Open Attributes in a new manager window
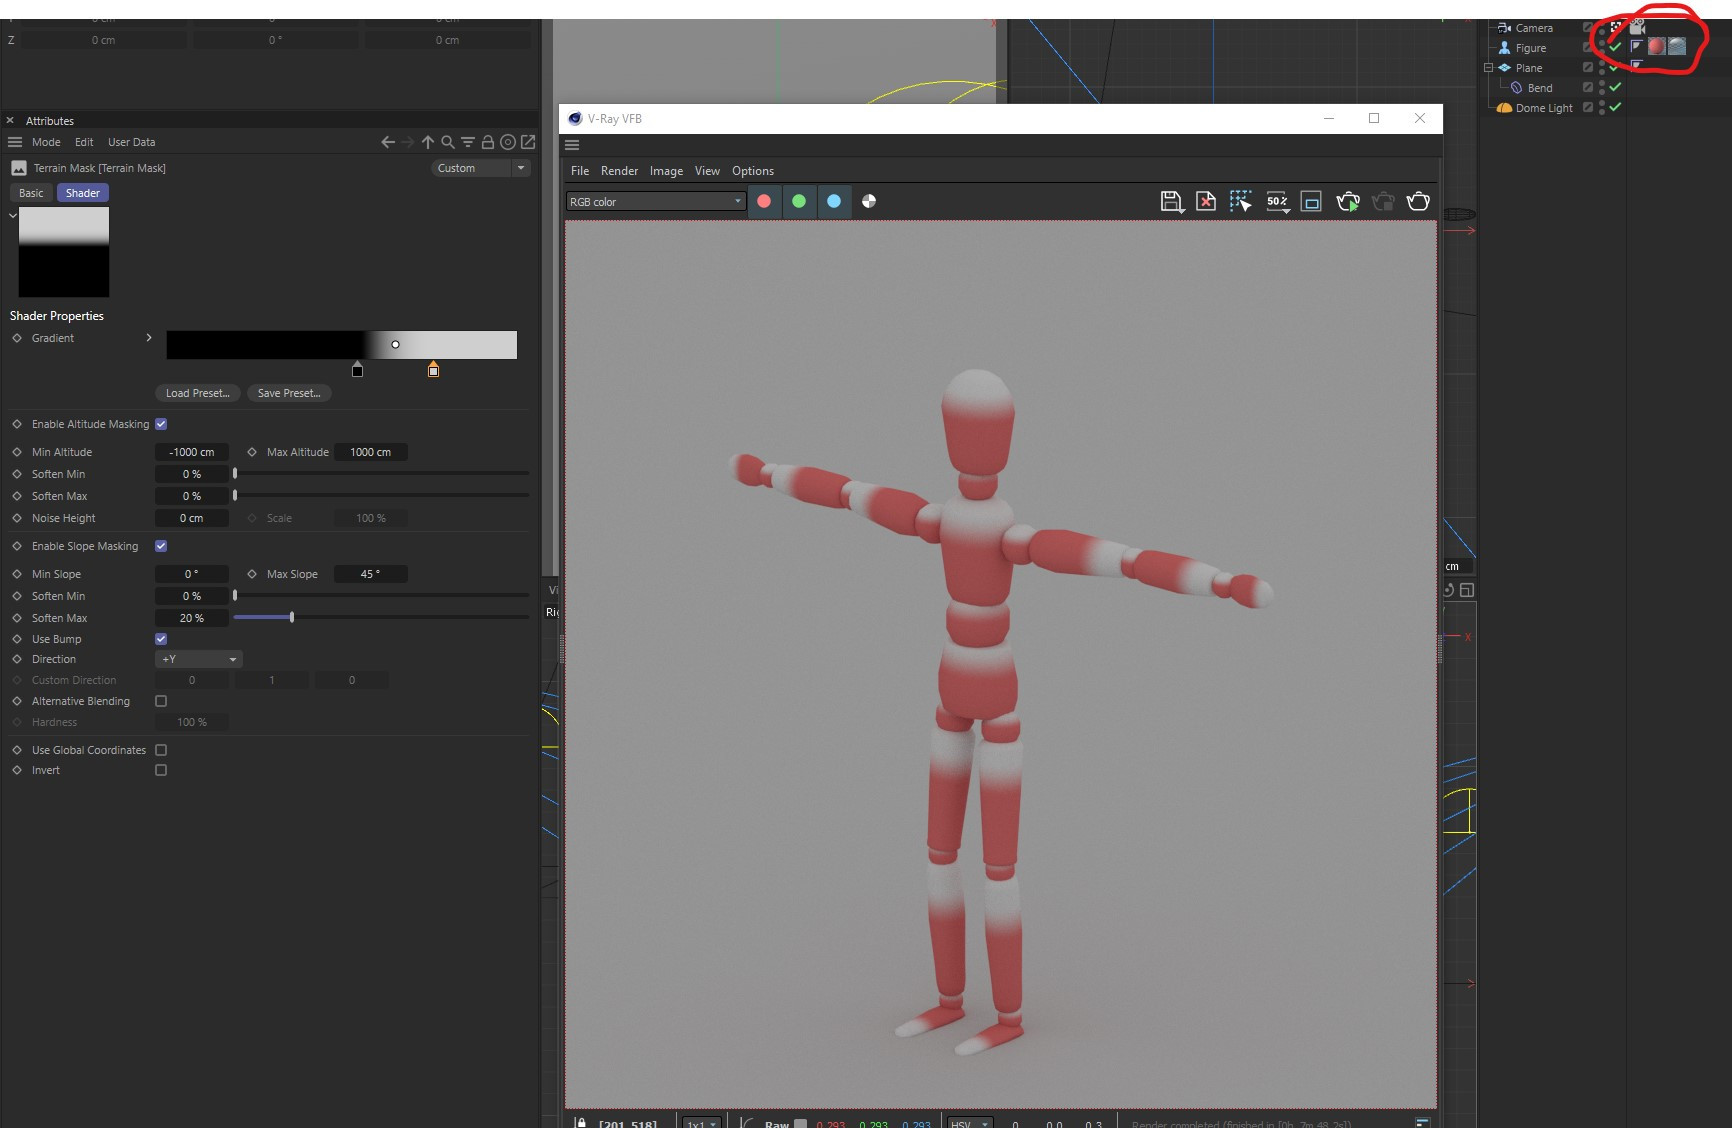This screenshot has height=1128, width=1732. [x=528, y=142]
